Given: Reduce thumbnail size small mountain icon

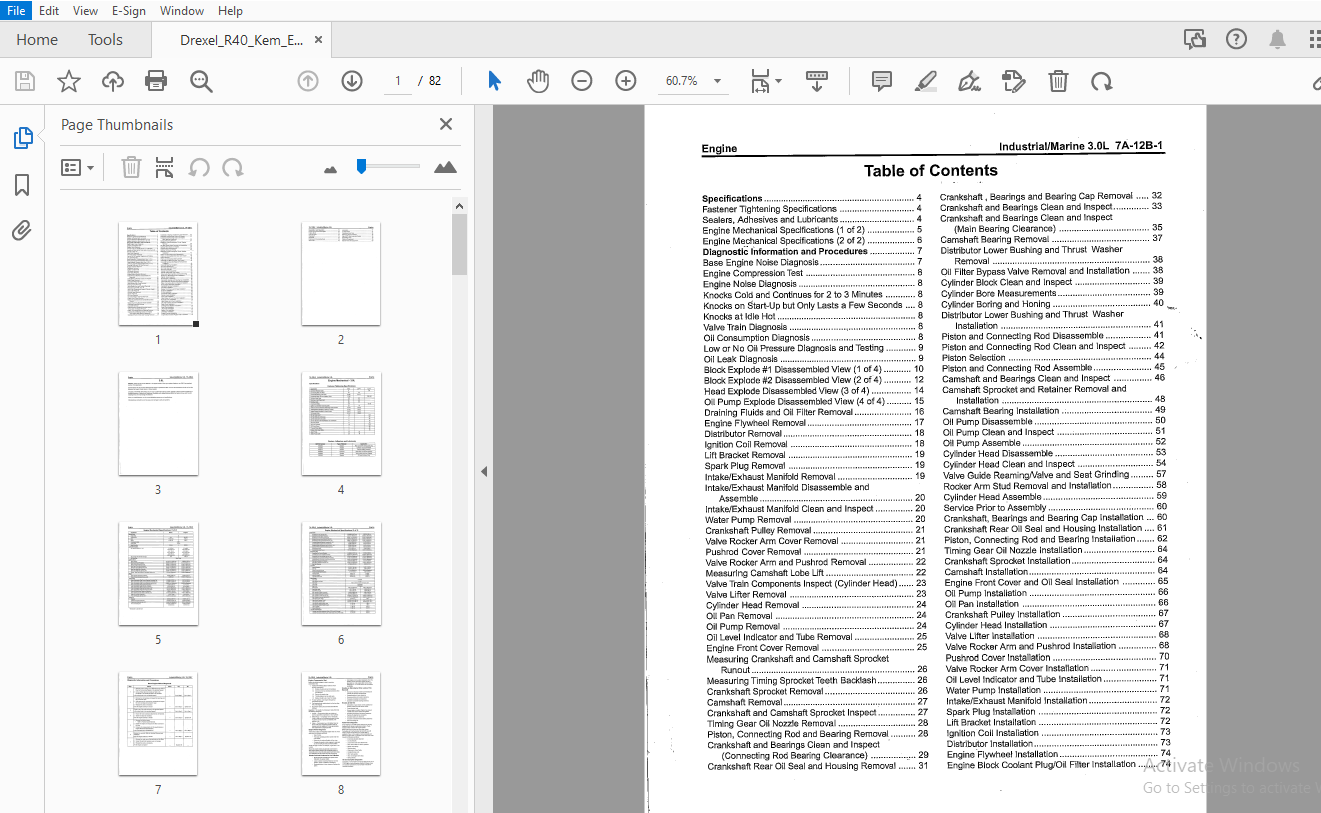Looking at the screenshot, I should coord(331,169).
